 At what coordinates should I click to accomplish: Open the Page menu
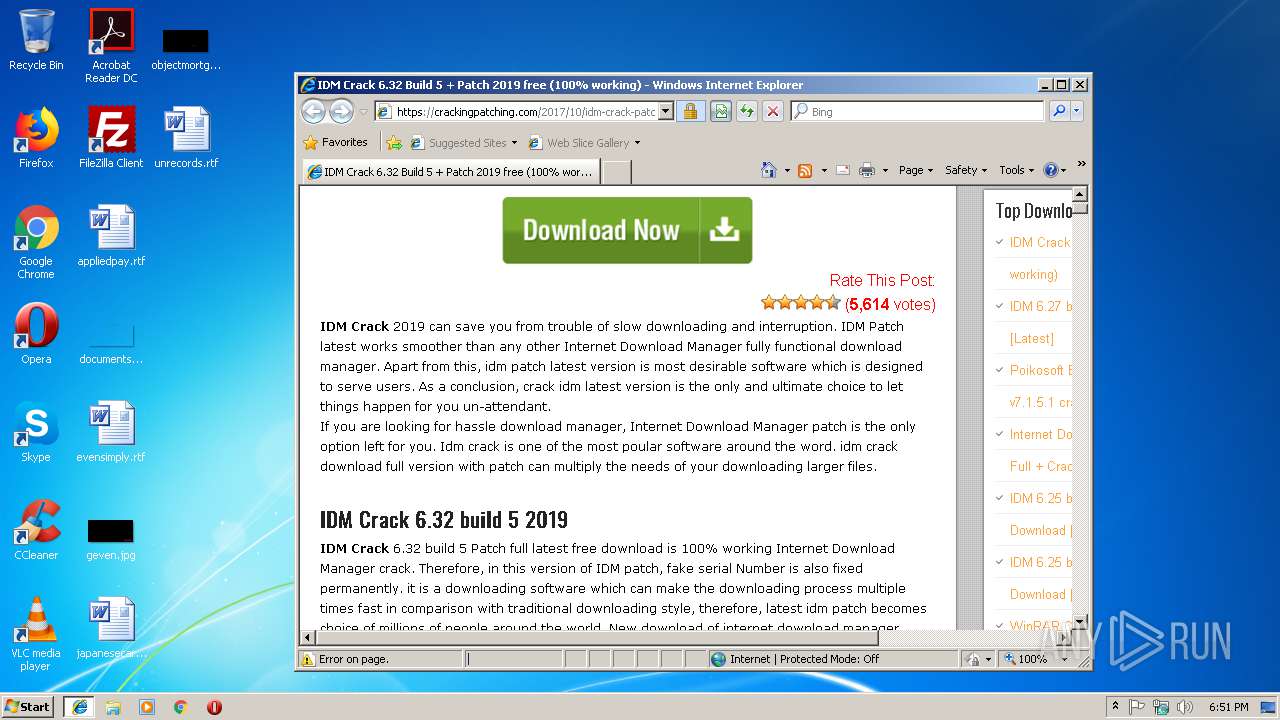(x=916, y=170)
